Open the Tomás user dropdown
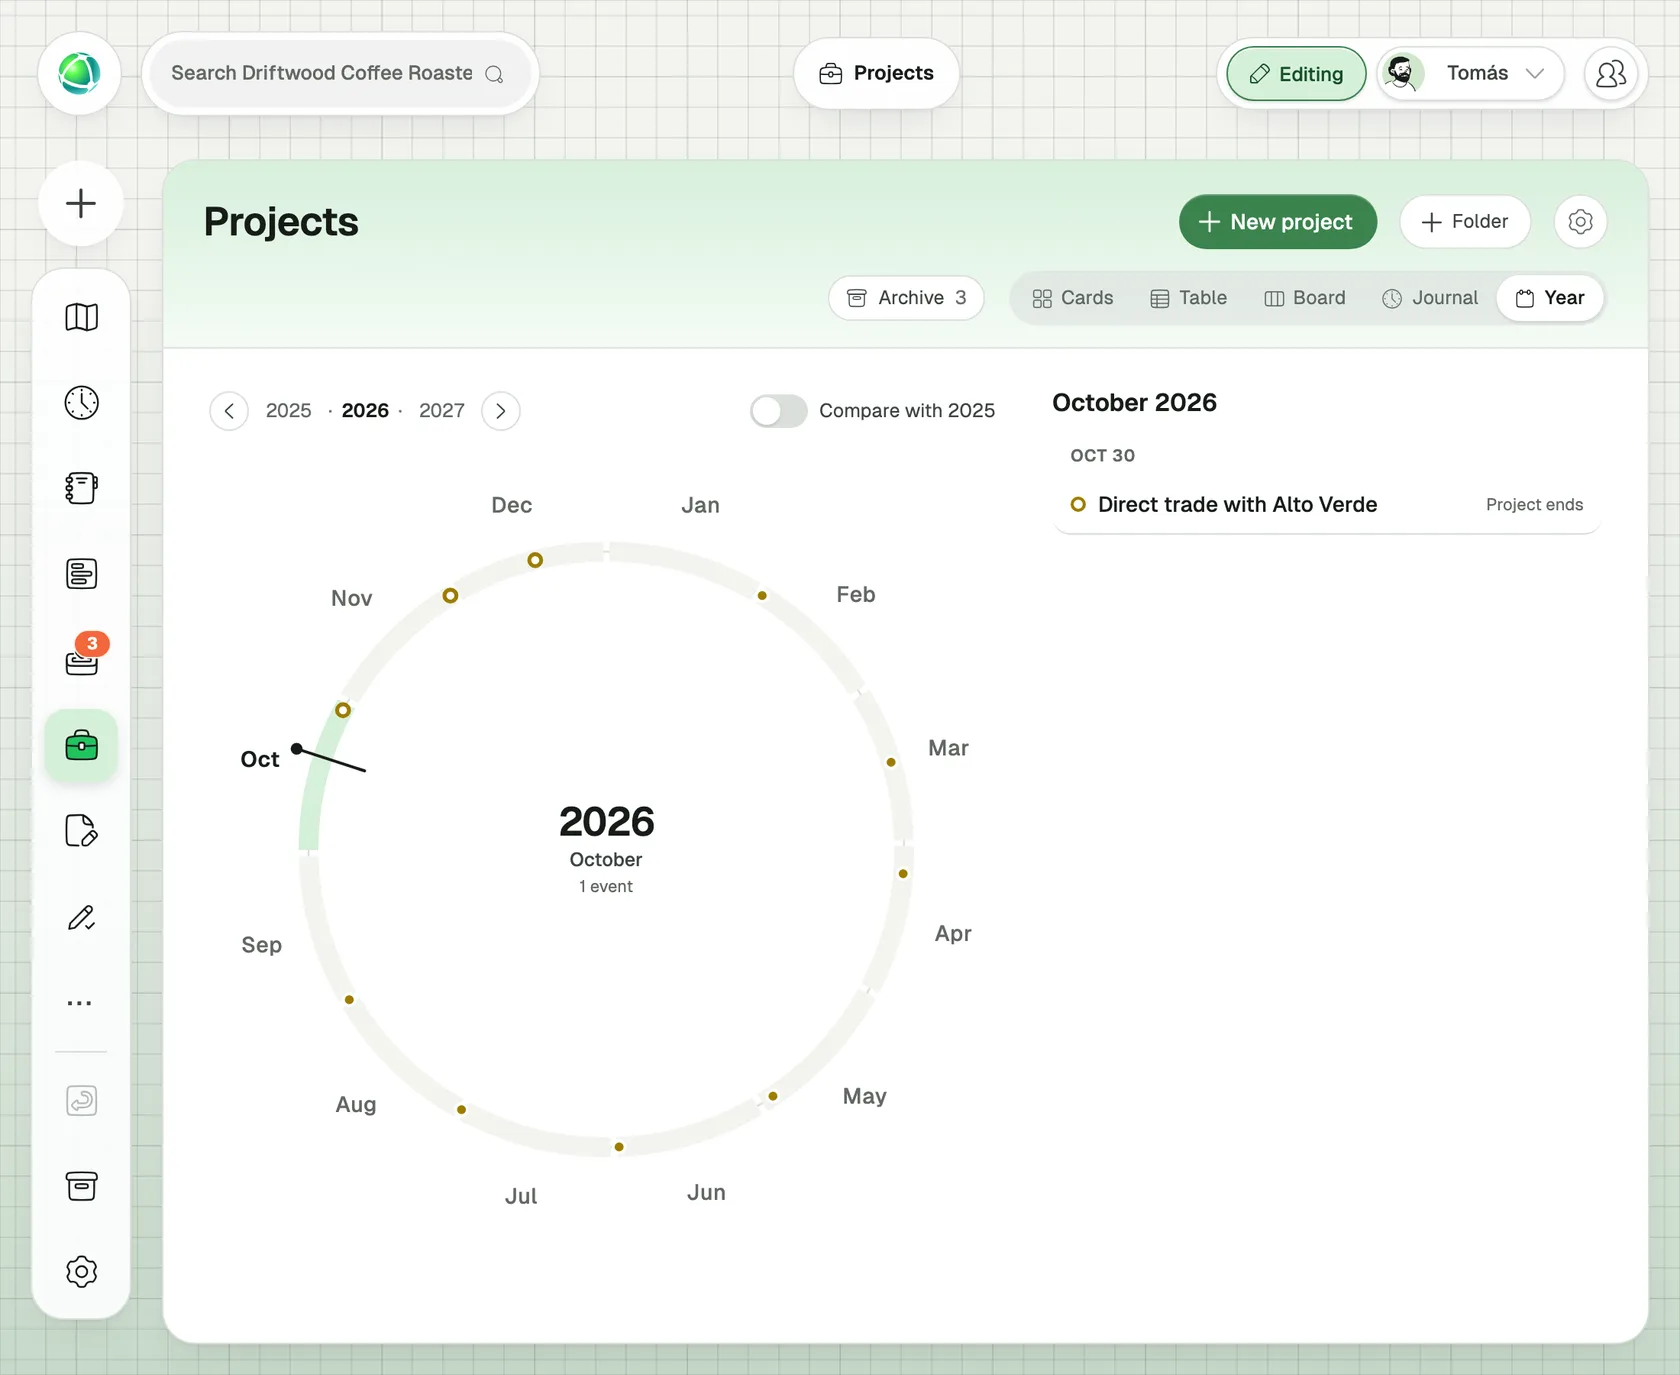The height and width of the screenshot is (1375, 1680). tap(1470, 74)
